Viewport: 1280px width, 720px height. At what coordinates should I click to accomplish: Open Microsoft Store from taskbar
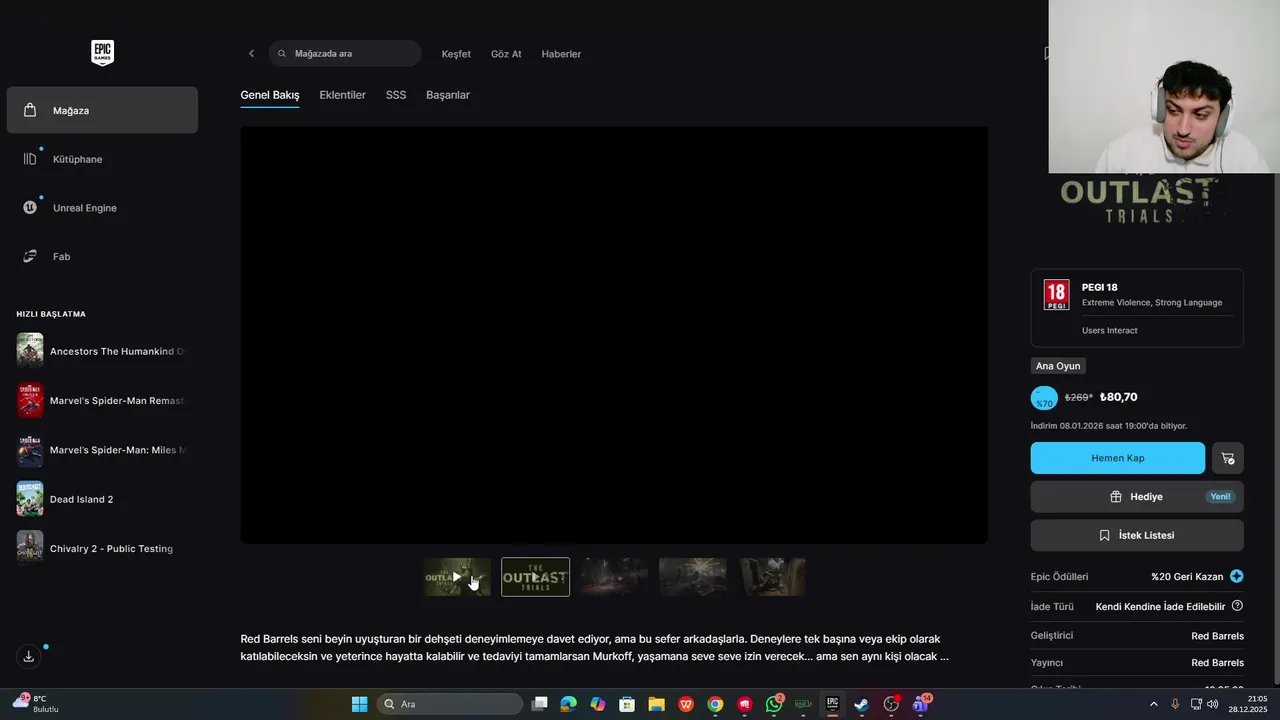click(627, 704)
